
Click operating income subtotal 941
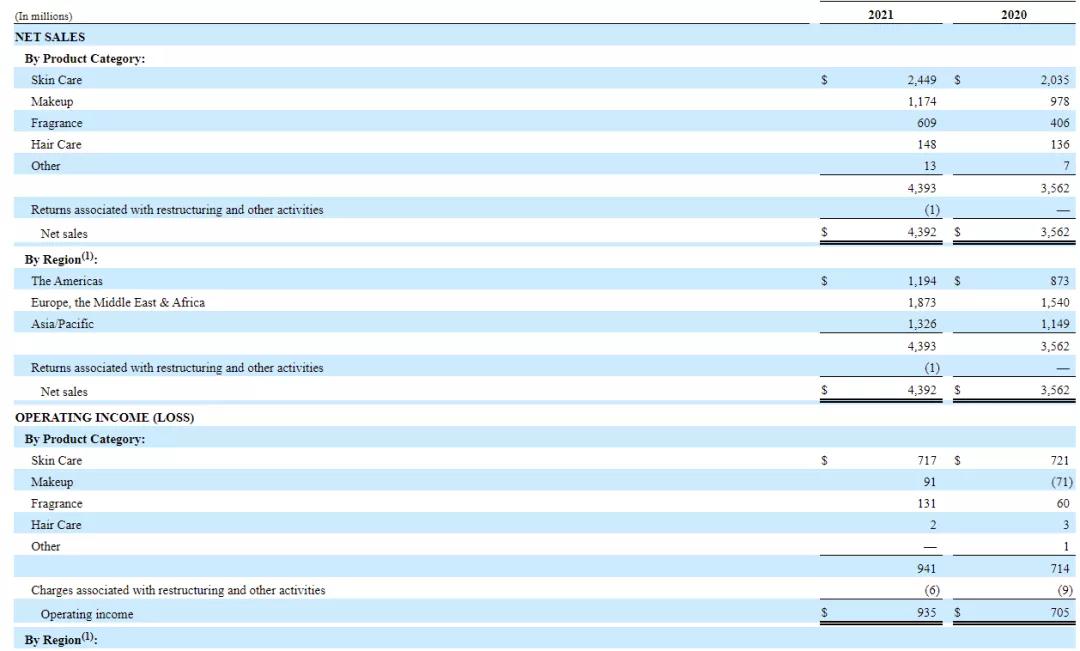coord(926,568)
